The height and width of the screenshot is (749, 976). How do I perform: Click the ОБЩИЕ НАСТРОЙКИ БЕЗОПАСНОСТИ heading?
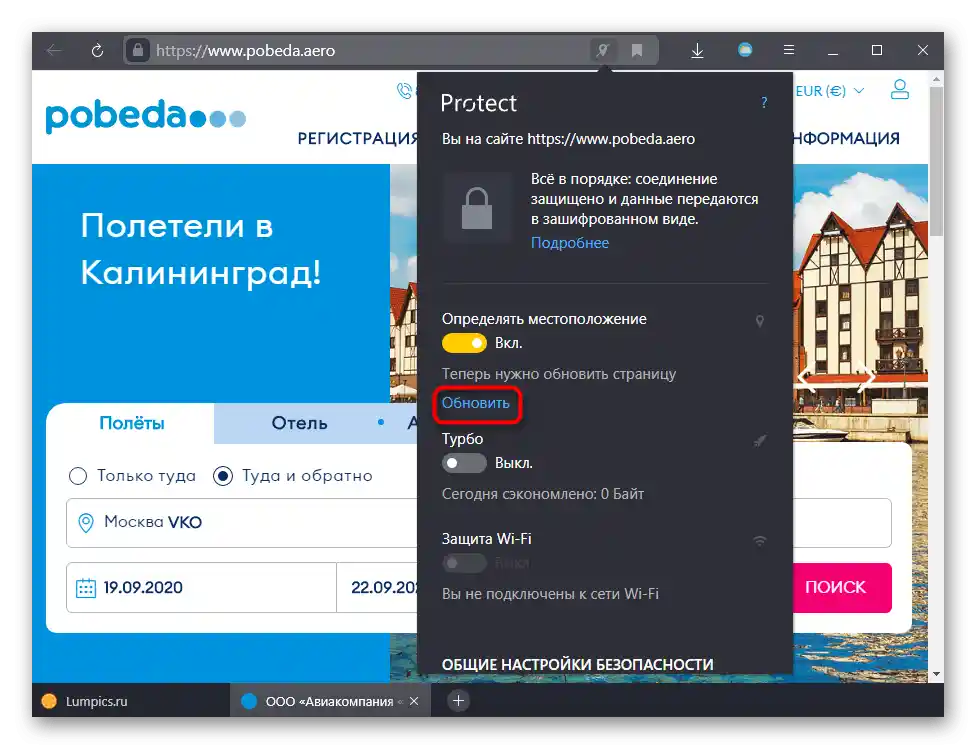577,664
